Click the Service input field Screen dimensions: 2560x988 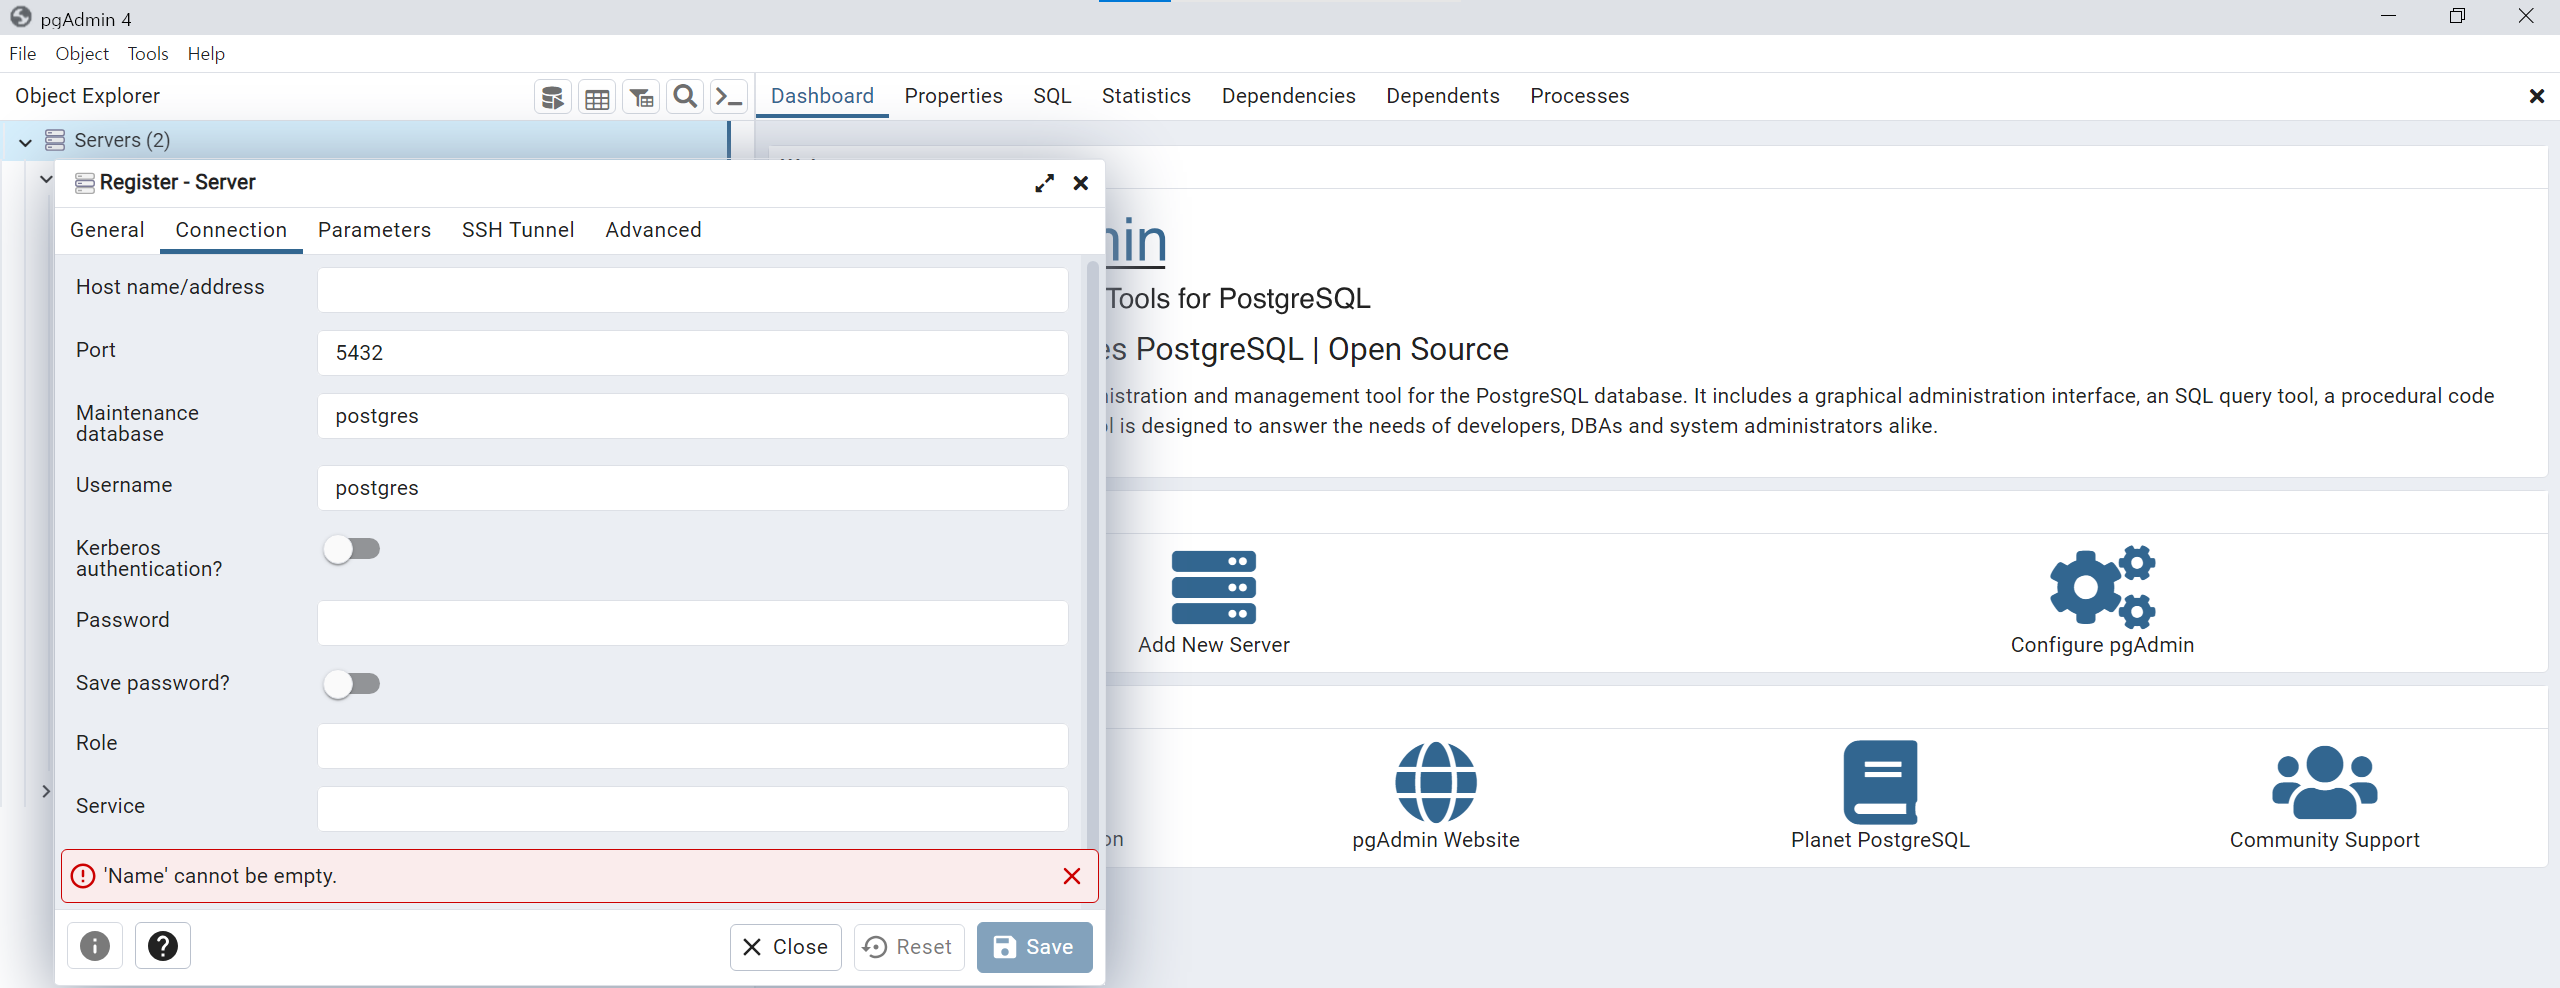point(692,809)
